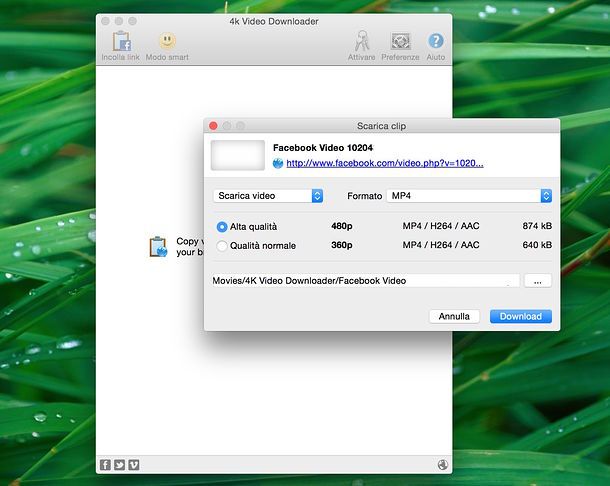Enable Modo smart via the smiley icon

[x=167, y=42]
